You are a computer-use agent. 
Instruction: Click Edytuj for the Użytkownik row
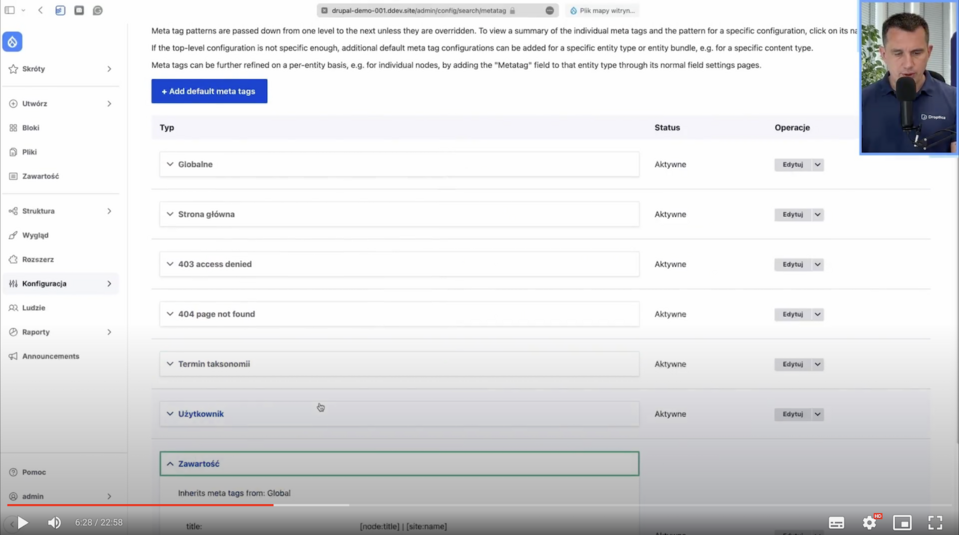pos(793,414)
